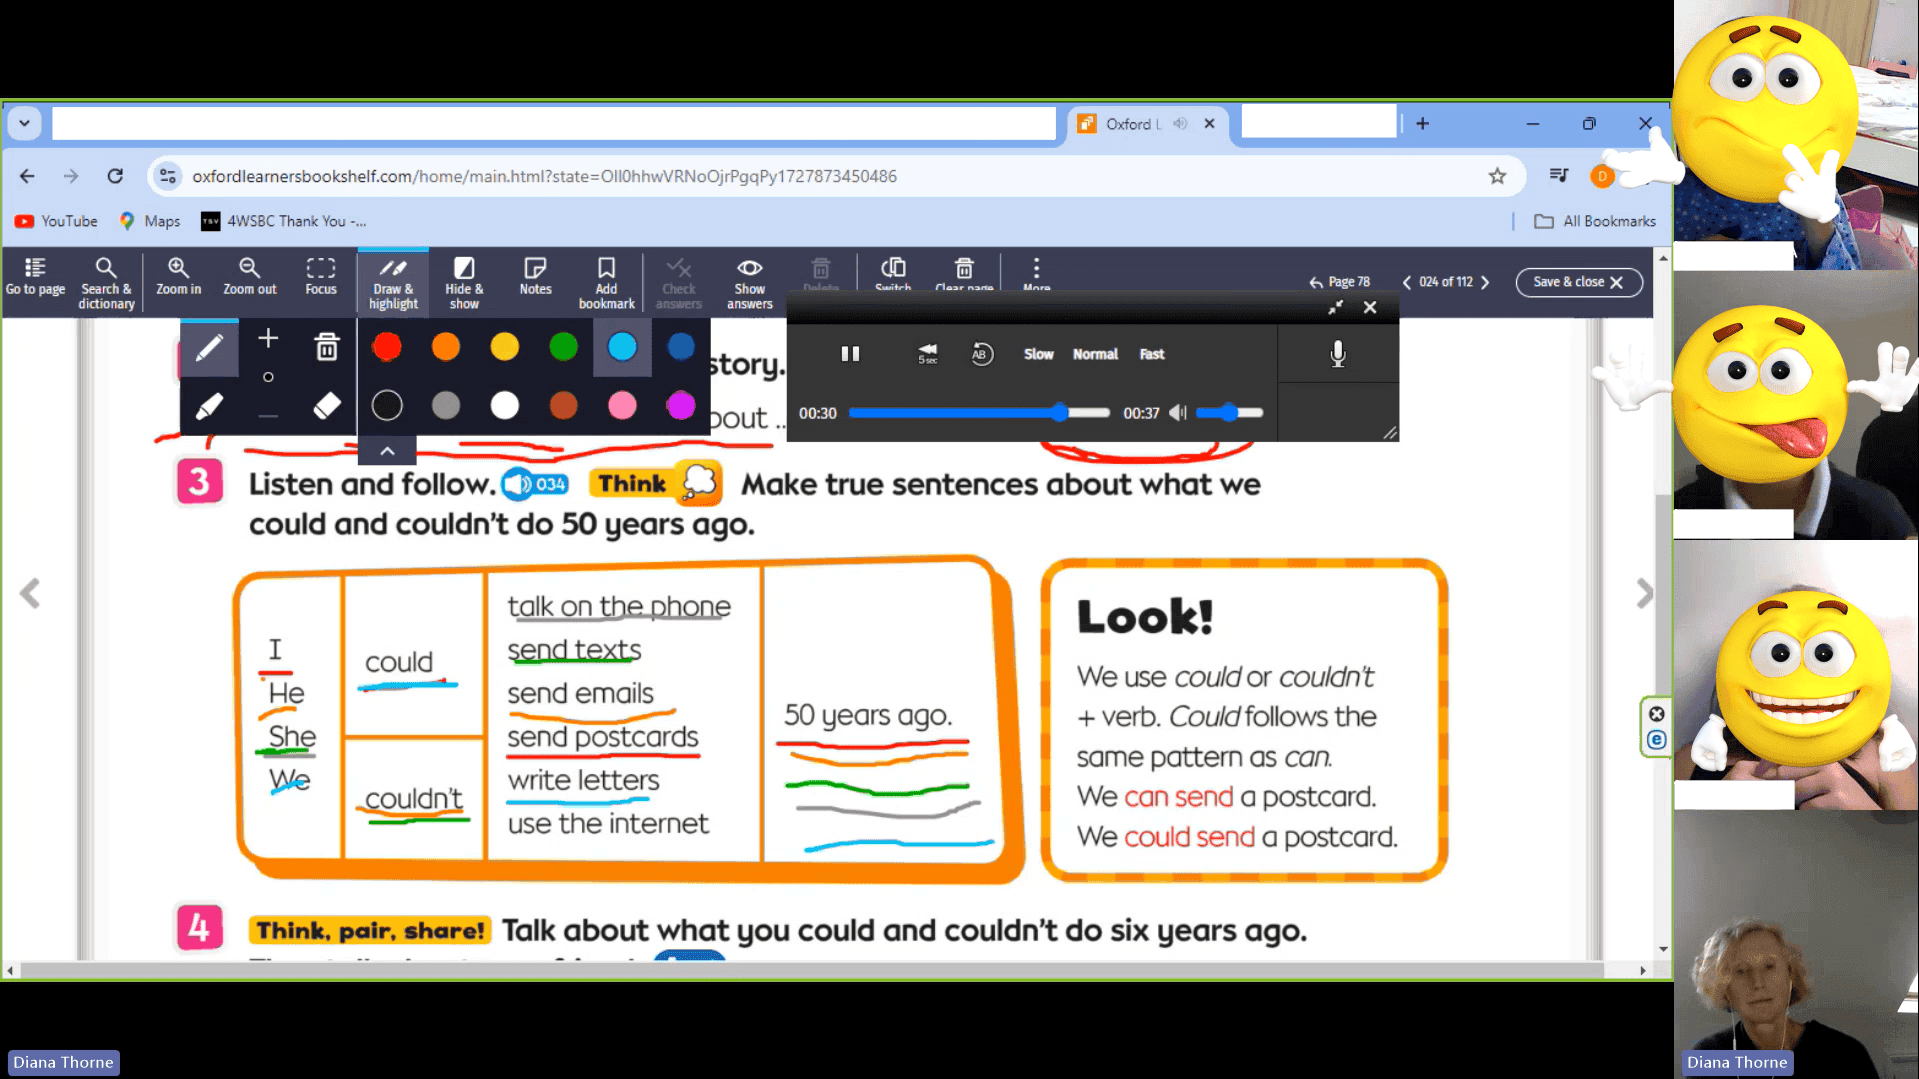Viewport: 1919px width, 1079px height.
Task: Play audio track 034
Action: coord(535,484)
